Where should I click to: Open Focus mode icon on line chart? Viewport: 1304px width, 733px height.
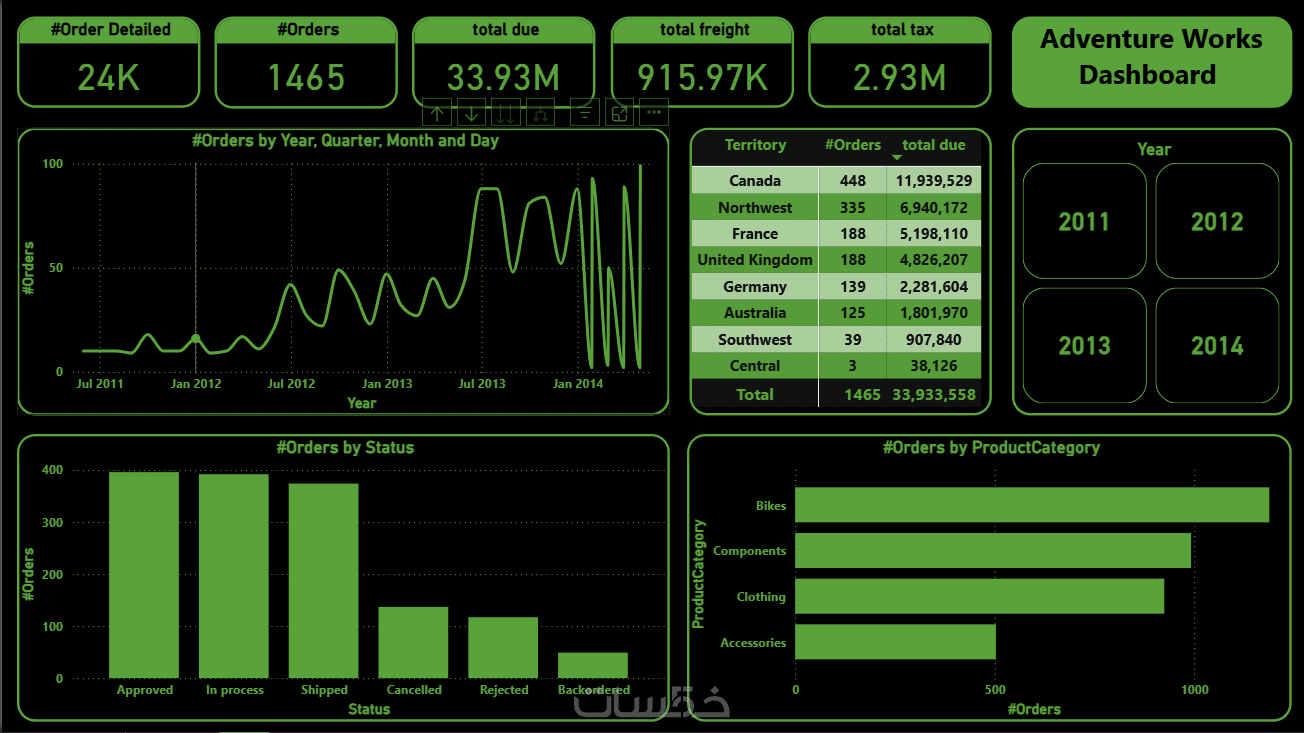tap(620, 112)
